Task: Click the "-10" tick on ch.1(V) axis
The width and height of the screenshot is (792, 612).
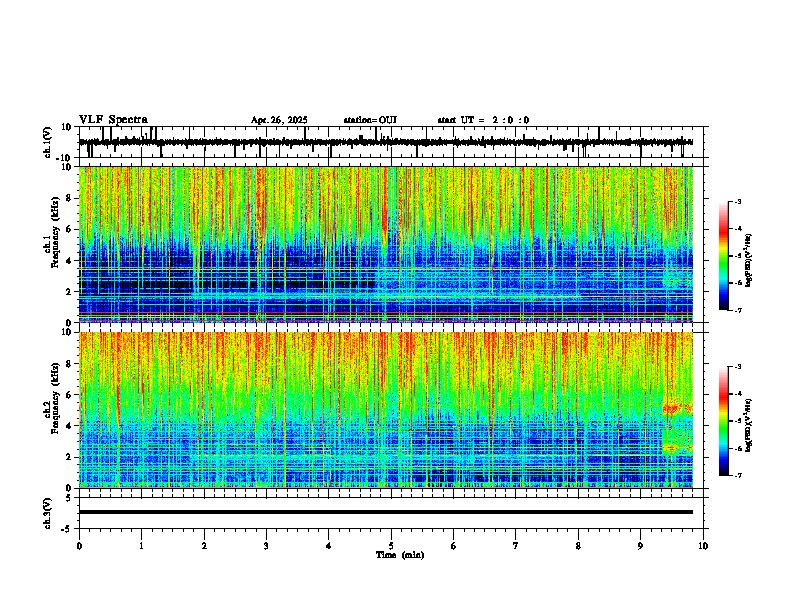Action: [x=65, y=158]
